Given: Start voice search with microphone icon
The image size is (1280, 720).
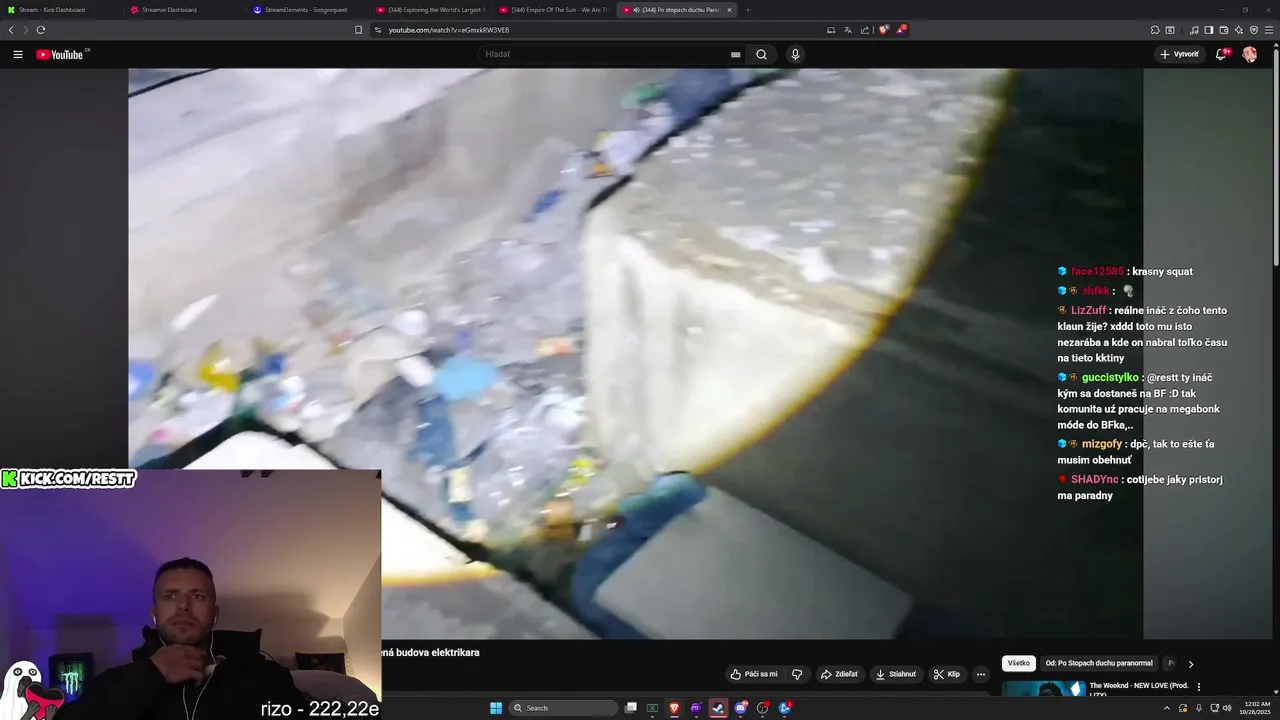Looking at the screenshot, I should 795,54.
